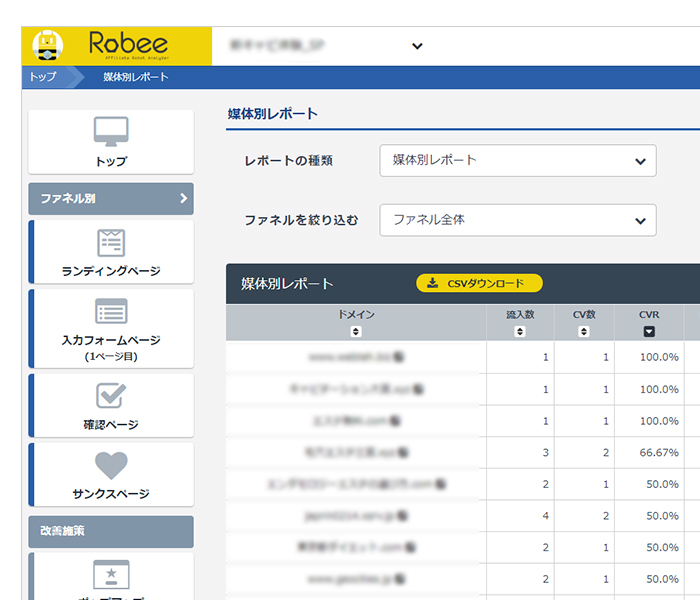This screenshot has height=600, width=700.
Task: Sort by CV数 column arrows
Action: point(584,331)
